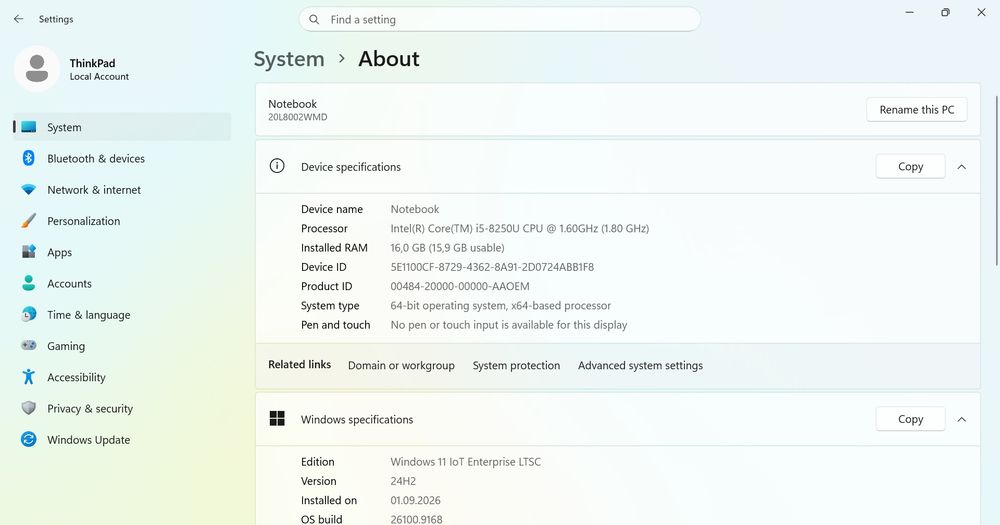Screen dimensions: 1000x525
Task: Click the Gaming controller icon
Action: 29,345
